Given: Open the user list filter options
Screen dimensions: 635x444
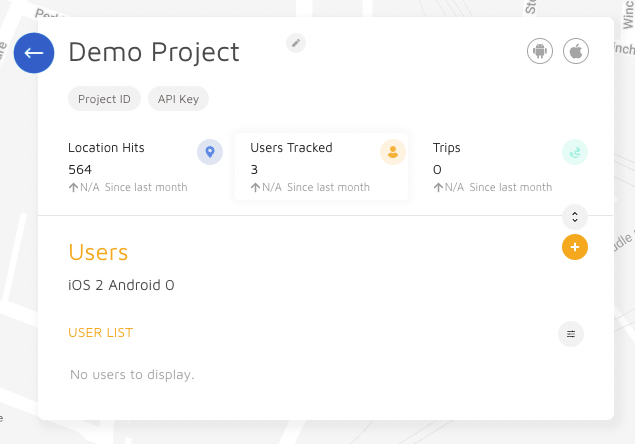Looking at the screenshot, I should tap(571, 334).
